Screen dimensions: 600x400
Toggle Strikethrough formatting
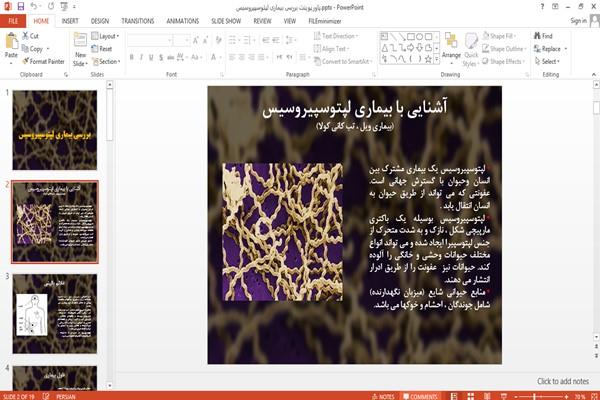click(170, 57)
